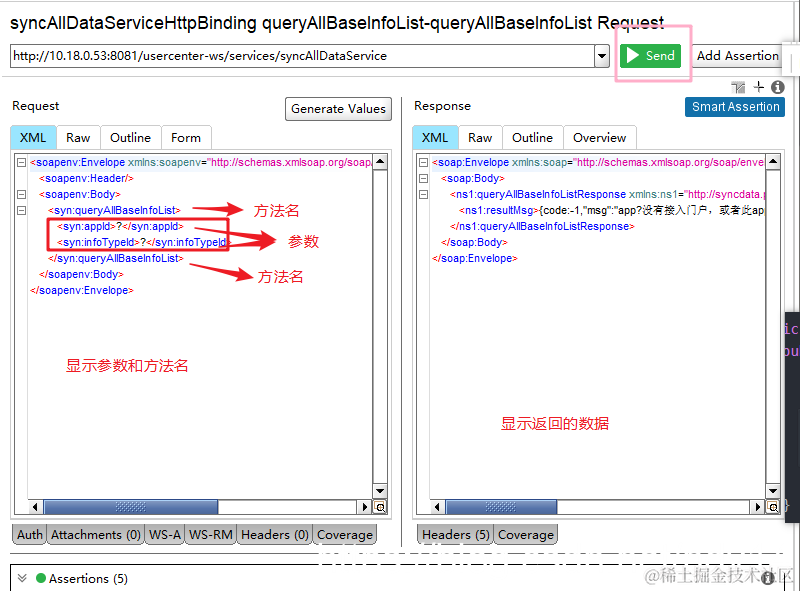Open the Auth tab
The image size is (800, 591).
point(30,534)
